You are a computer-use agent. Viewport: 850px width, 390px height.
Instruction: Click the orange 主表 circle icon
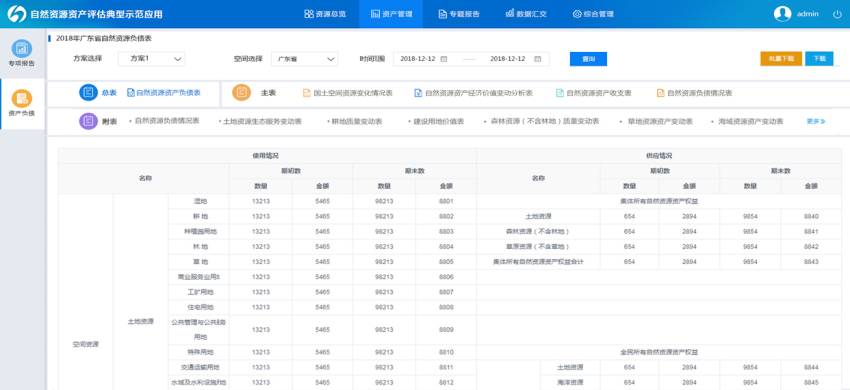[241, 93]
